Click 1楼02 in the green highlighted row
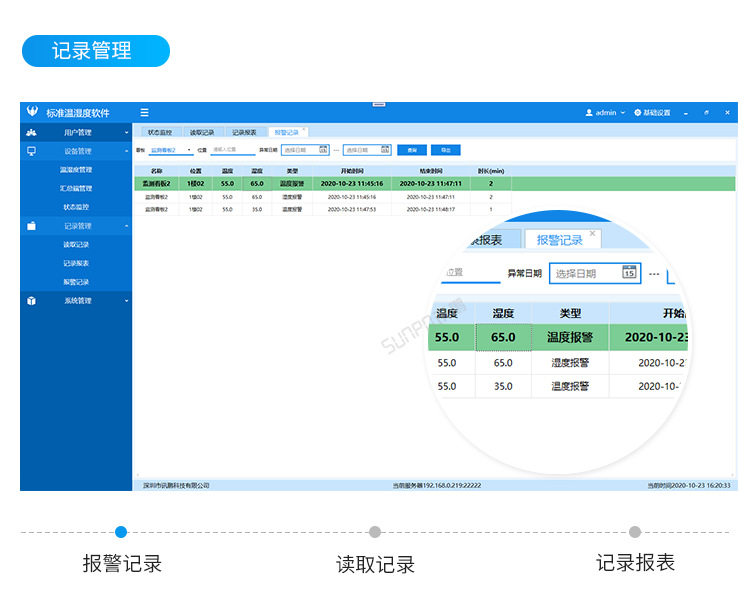 click(196, 184)
